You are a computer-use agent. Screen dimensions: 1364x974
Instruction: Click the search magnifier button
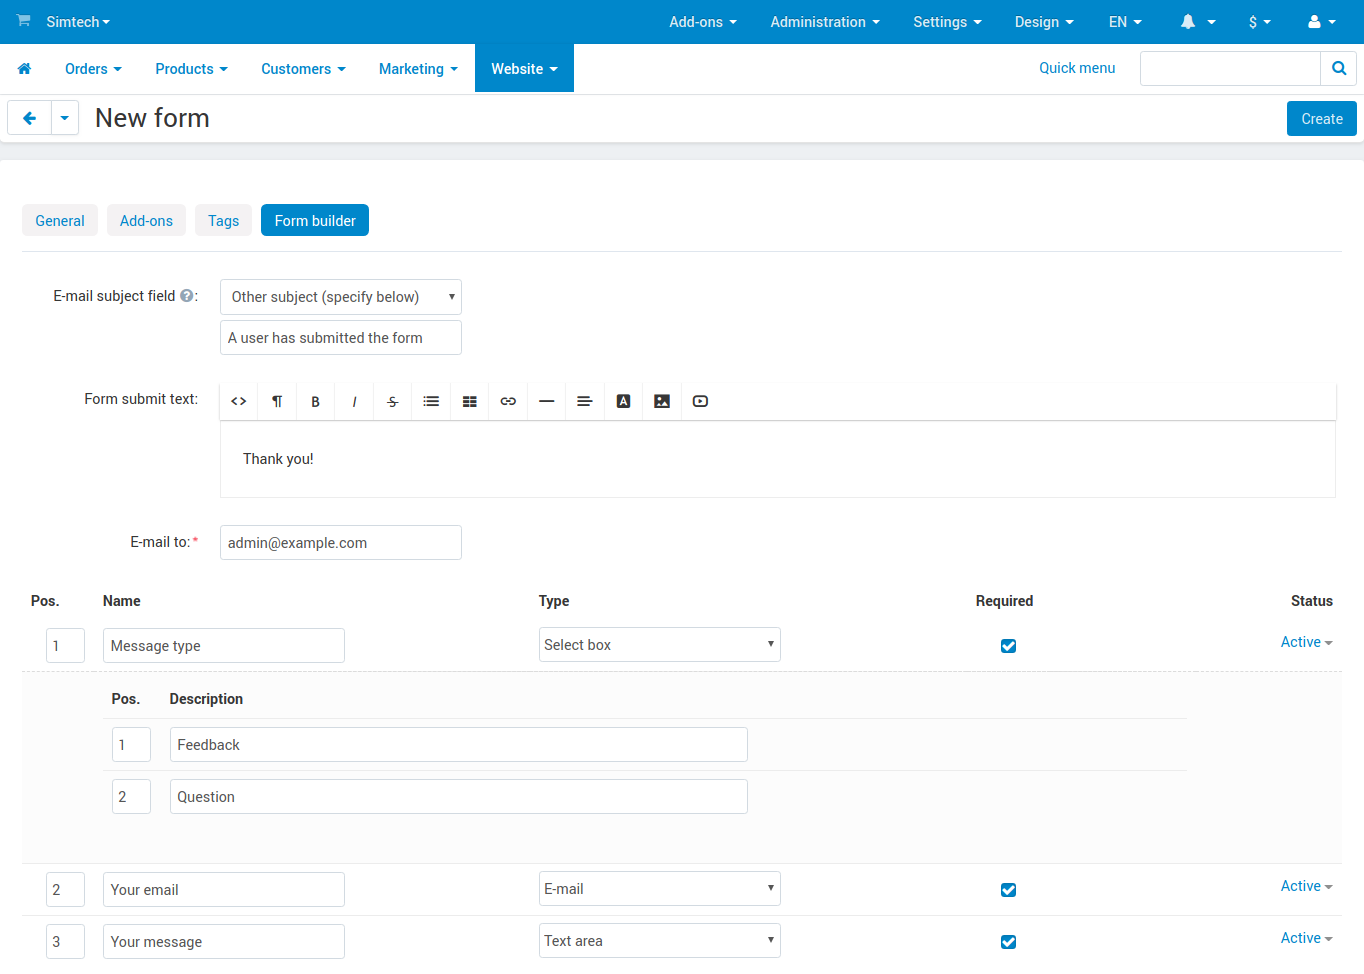[1339, 68]
